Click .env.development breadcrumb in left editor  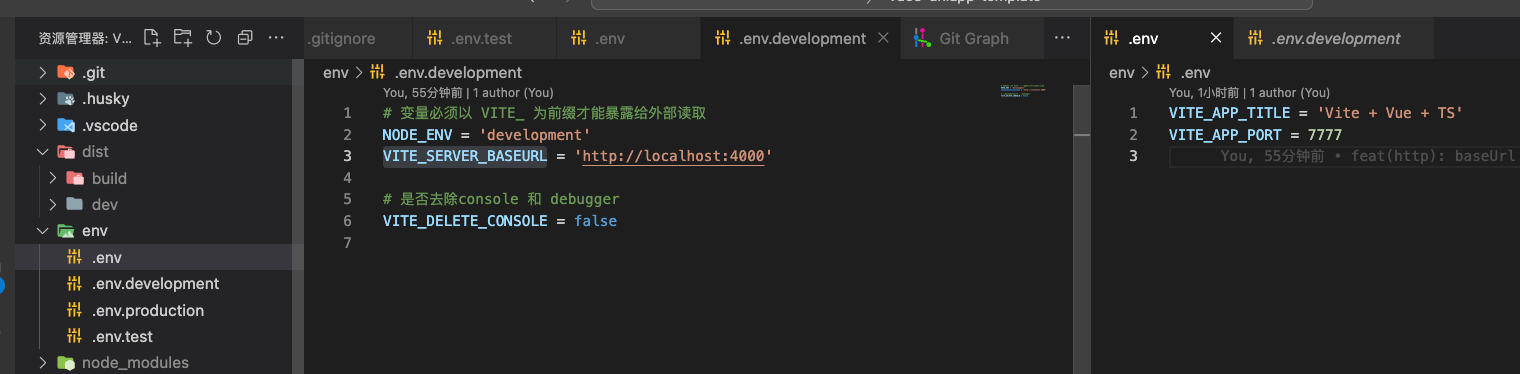pos(458,72)
